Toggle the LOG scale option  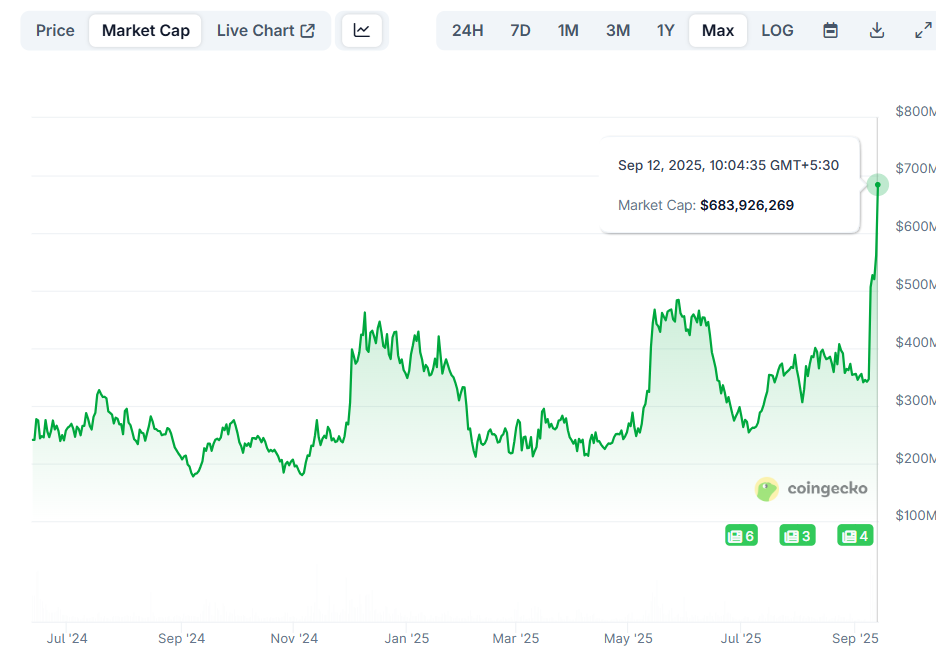[x=777, y=30]
